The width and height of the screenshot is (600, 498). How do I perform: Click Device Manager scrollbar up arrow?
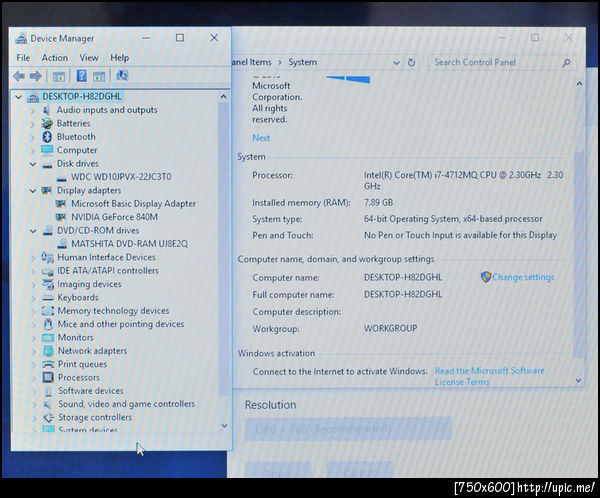click(223, 97)
